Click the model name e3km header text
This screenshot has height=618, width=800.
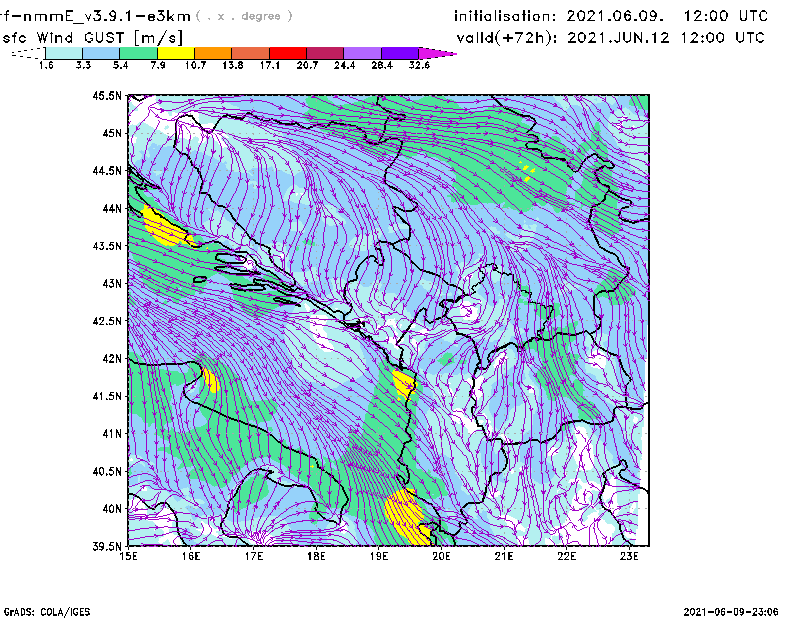coord(95,16)
